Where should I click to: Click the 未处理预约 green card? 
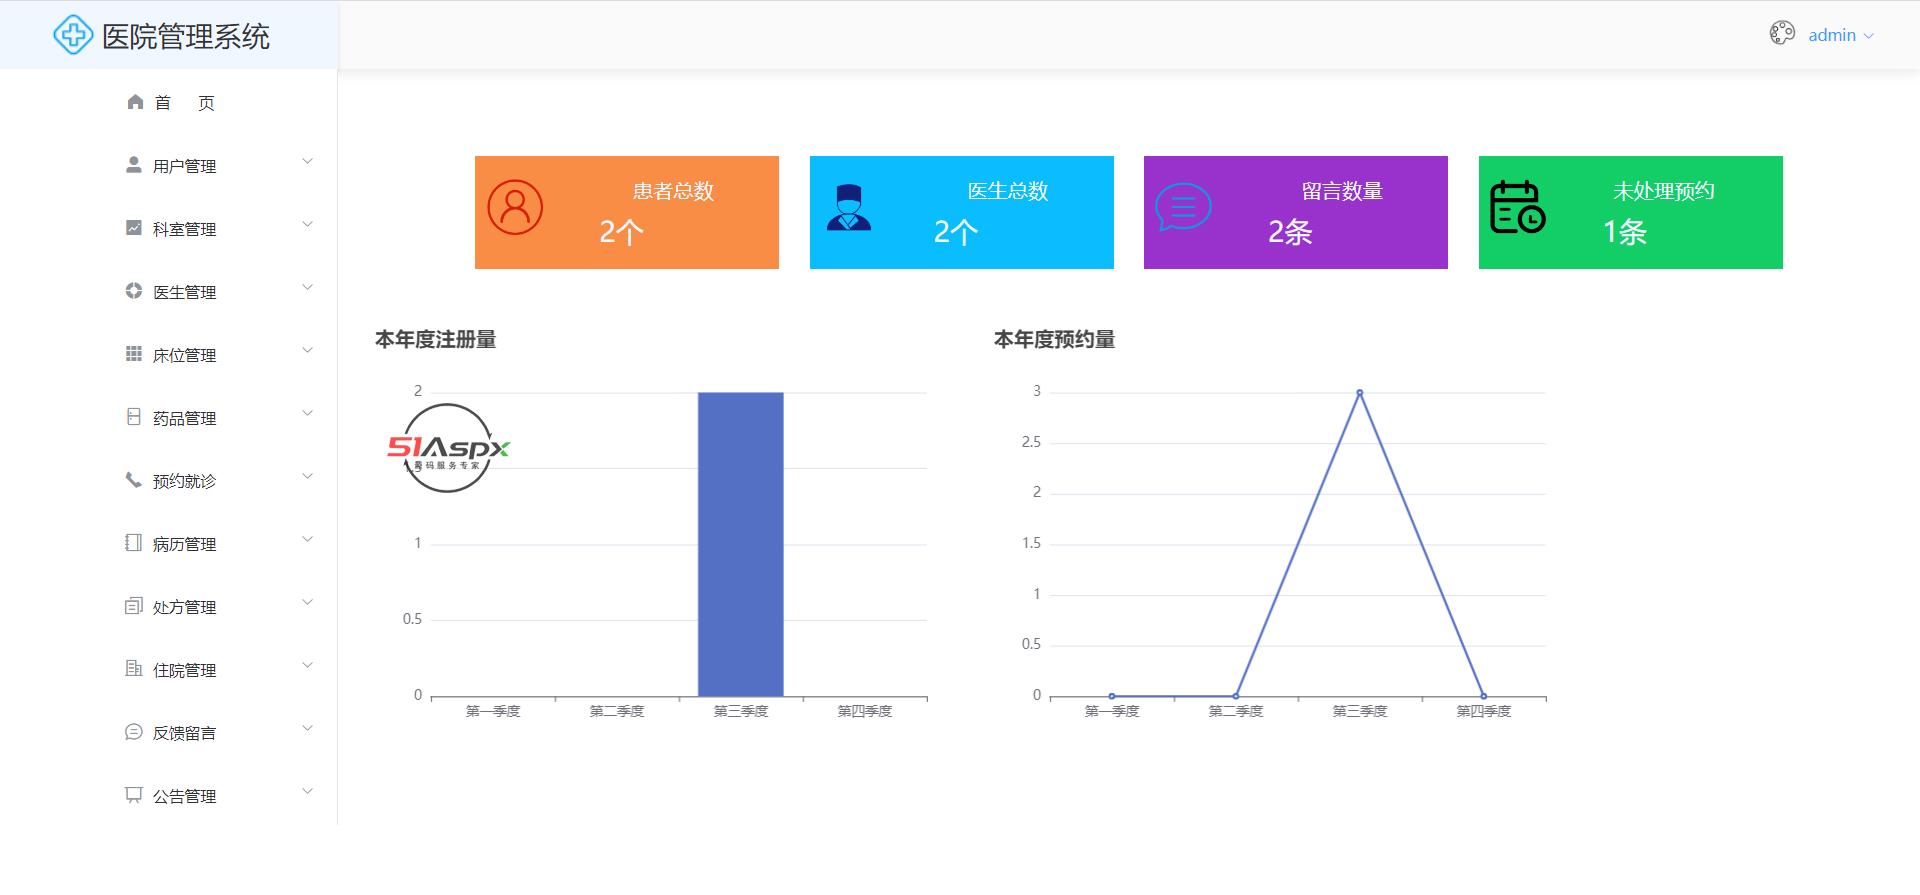pos(1630,212)
